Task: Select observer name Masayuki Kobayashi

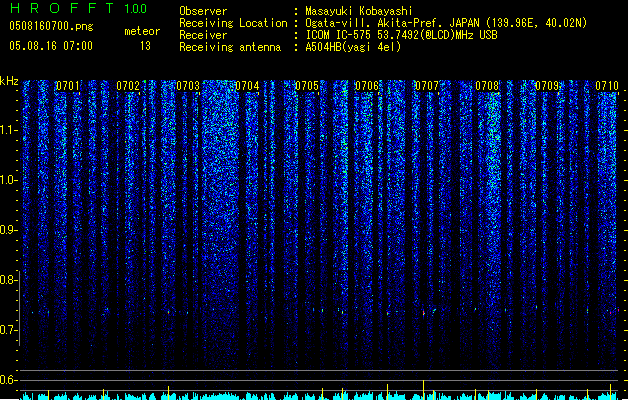Action: 359,11
